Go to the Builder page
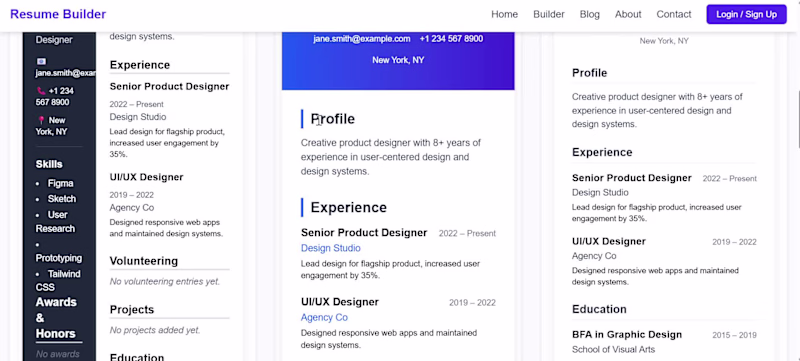800x361 pixels. click(548, 14)
